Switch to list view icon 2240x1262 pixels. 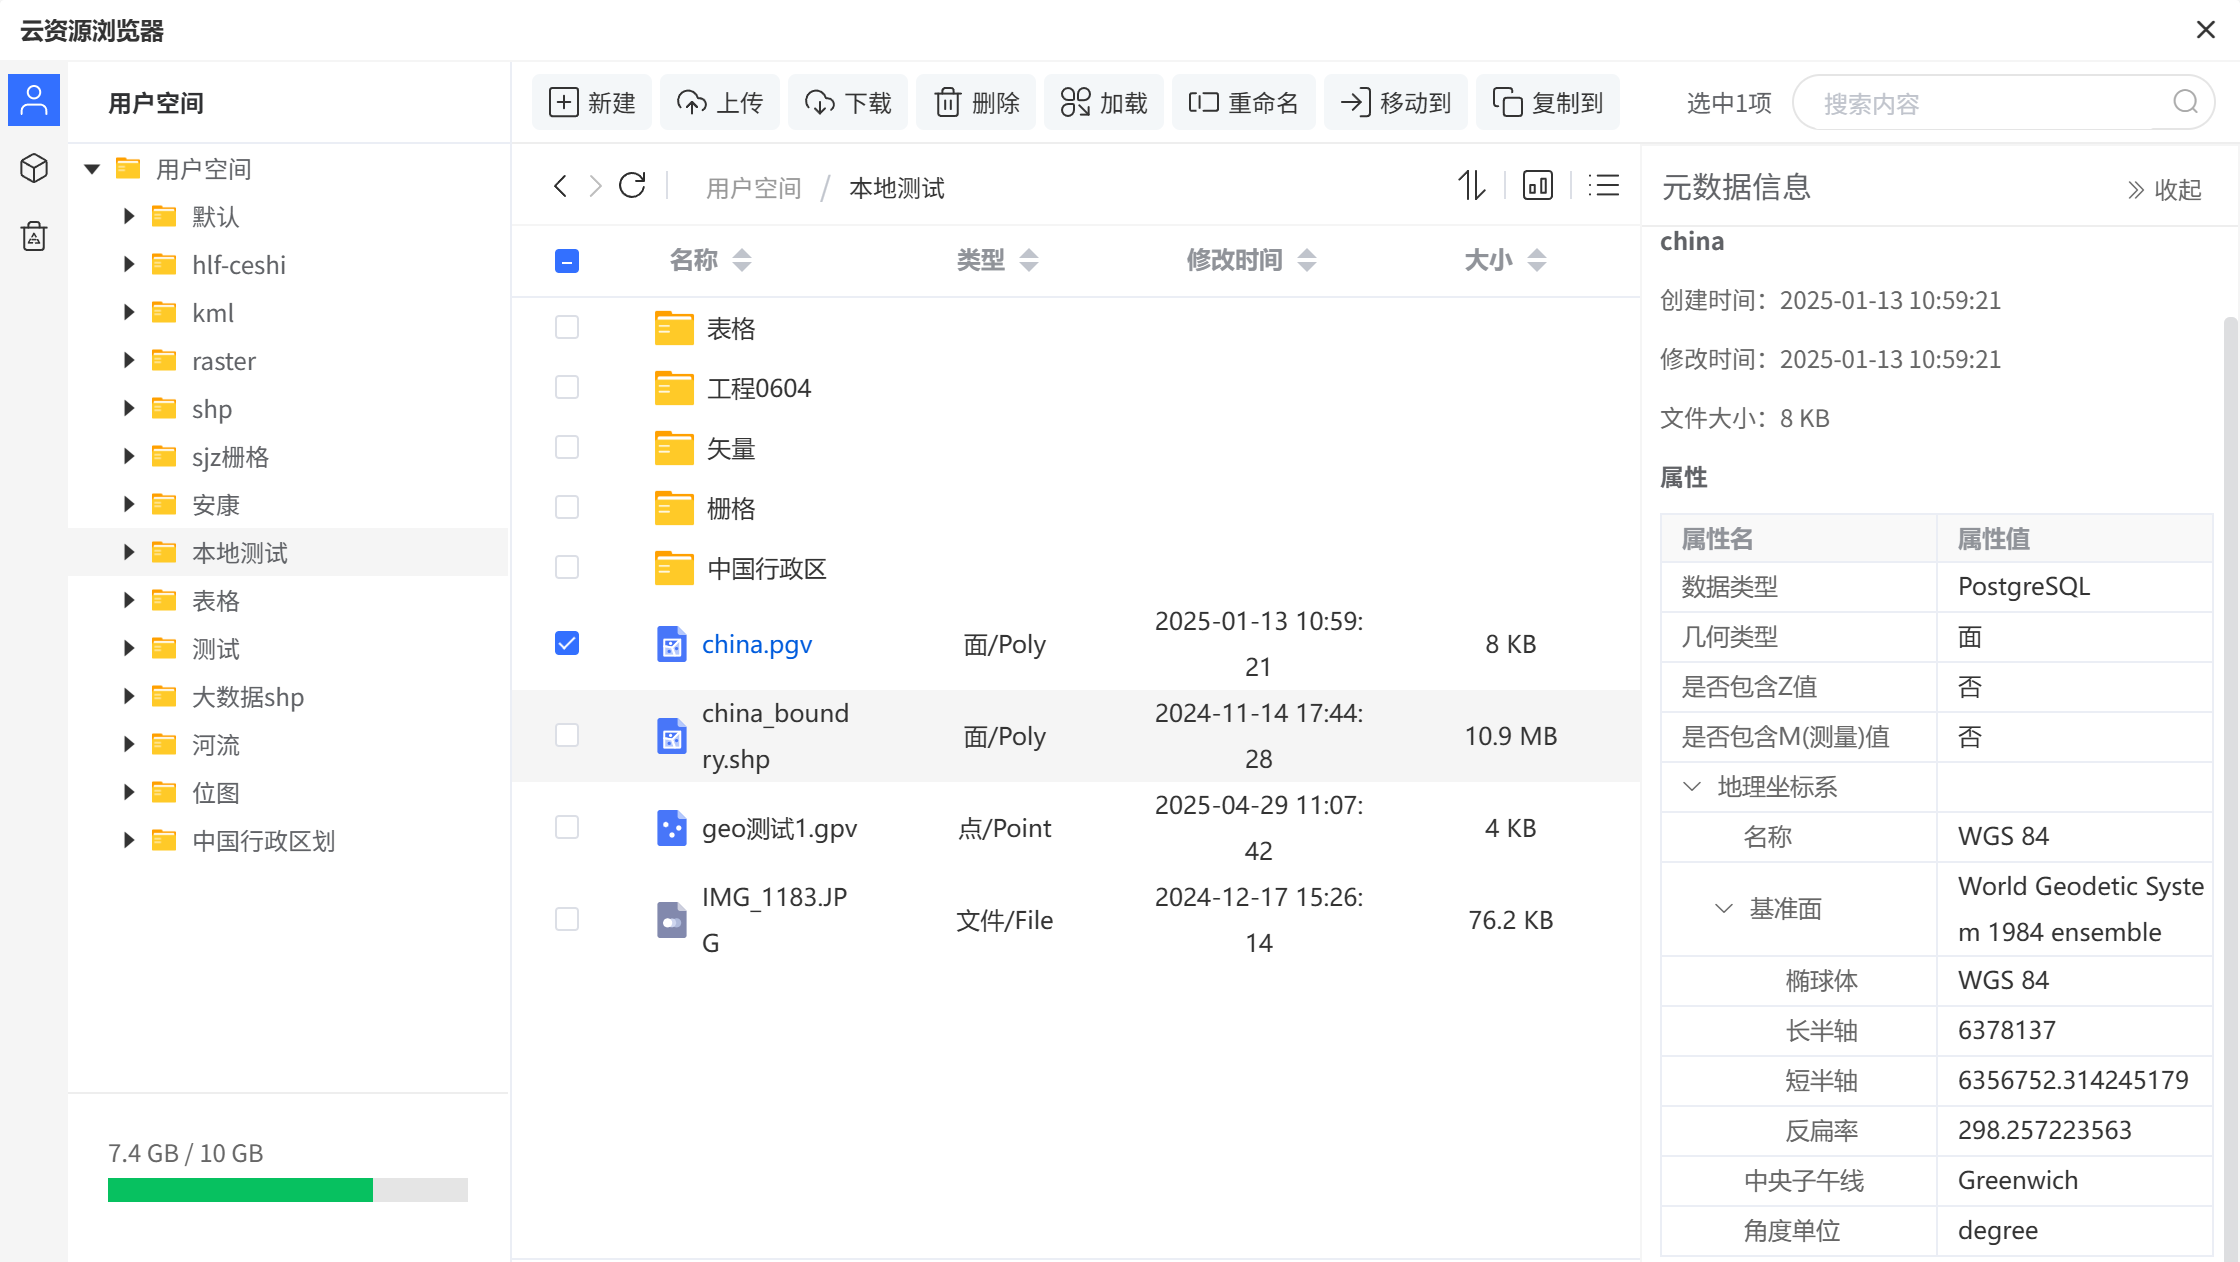tap(1604, 186)
